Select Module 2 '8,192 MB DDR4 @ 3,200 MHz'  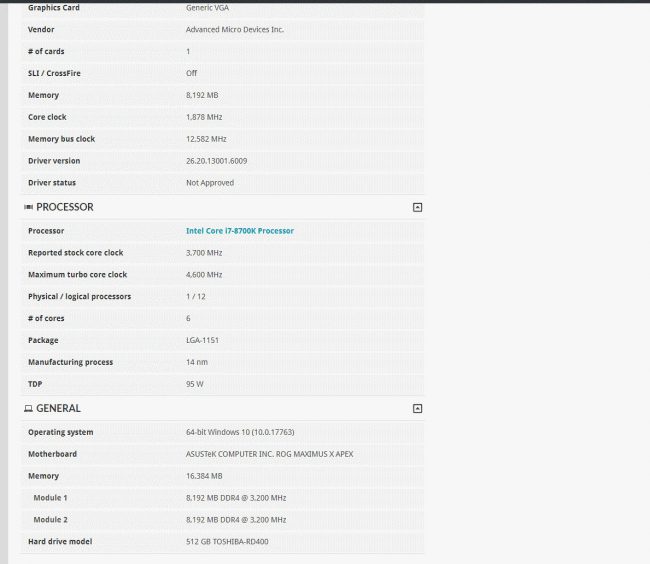[x=236, y=520]
